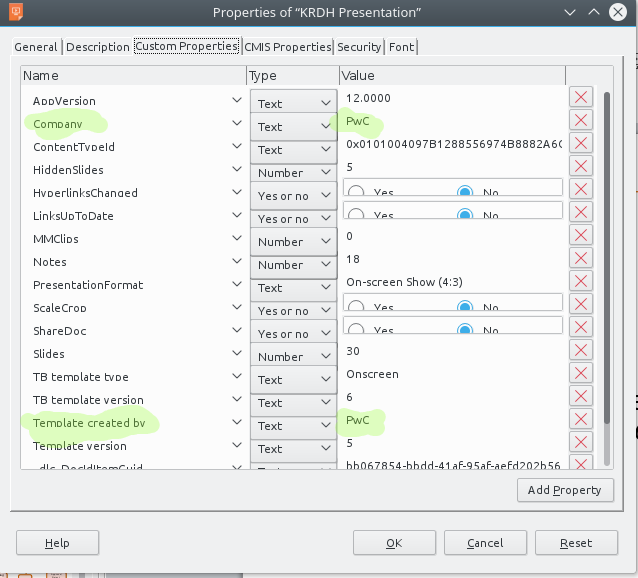
Task: Select Yes for ShareDoc
Action: (356, 329)
